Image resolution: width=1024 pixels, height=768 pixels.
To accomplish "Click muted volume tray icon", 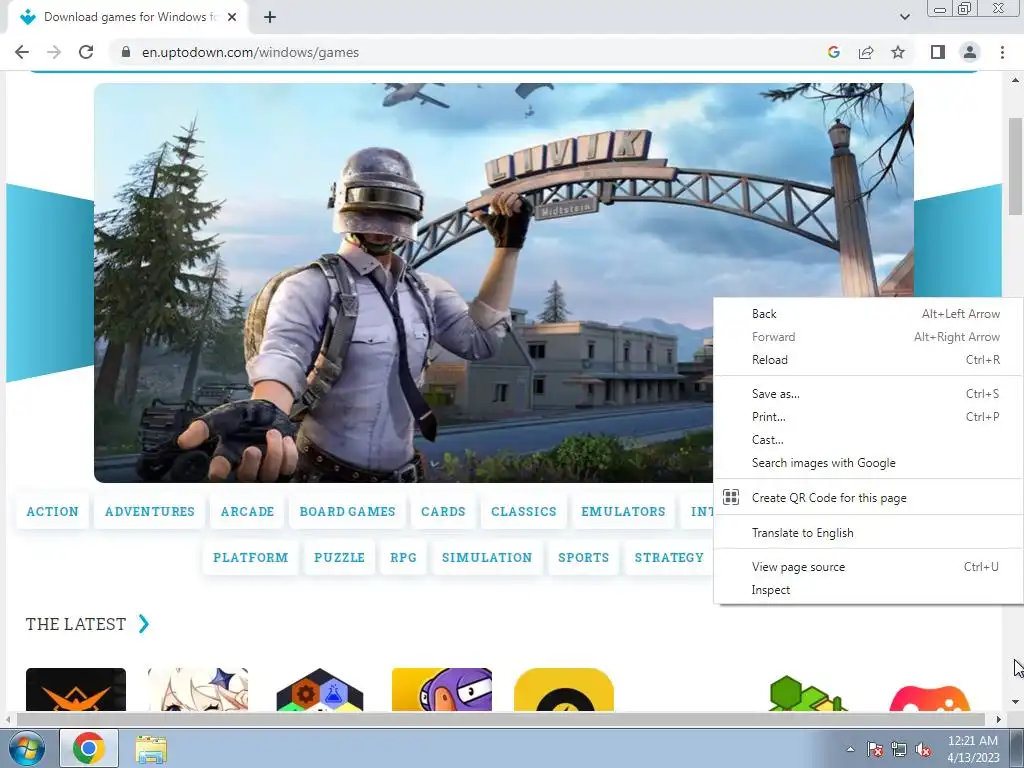I will (923, 749).
